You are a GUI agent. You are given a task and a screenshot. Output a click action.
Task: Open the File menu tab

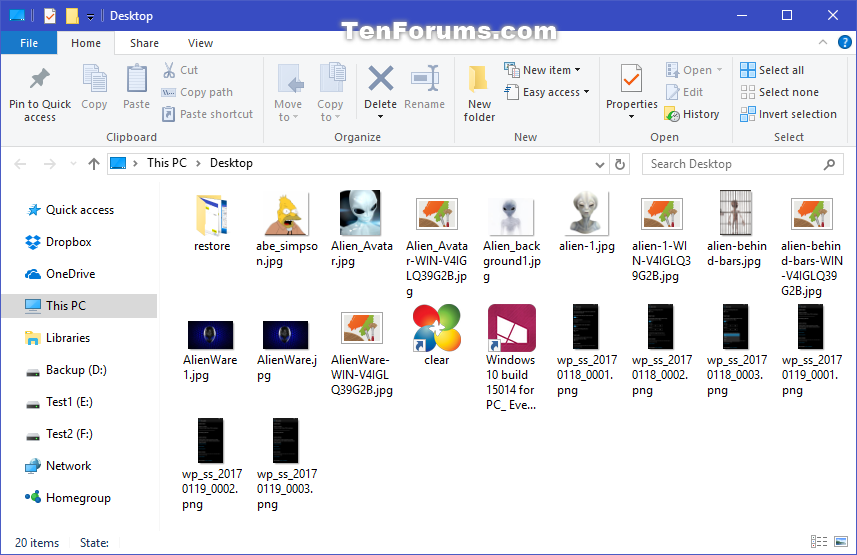point(29,43)
